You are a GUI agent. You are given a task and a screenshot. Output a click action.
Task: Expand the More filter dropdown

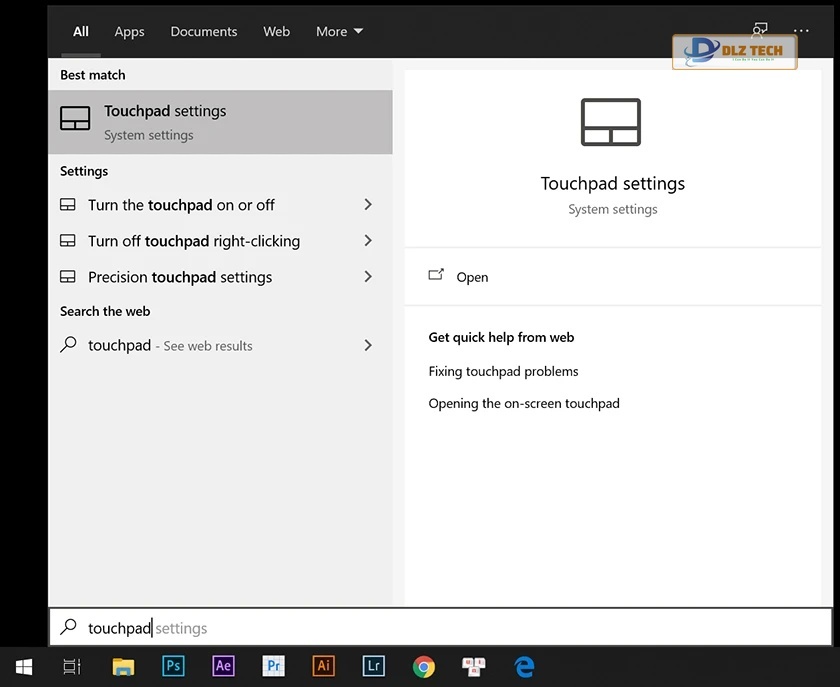[x=338, y=31]
